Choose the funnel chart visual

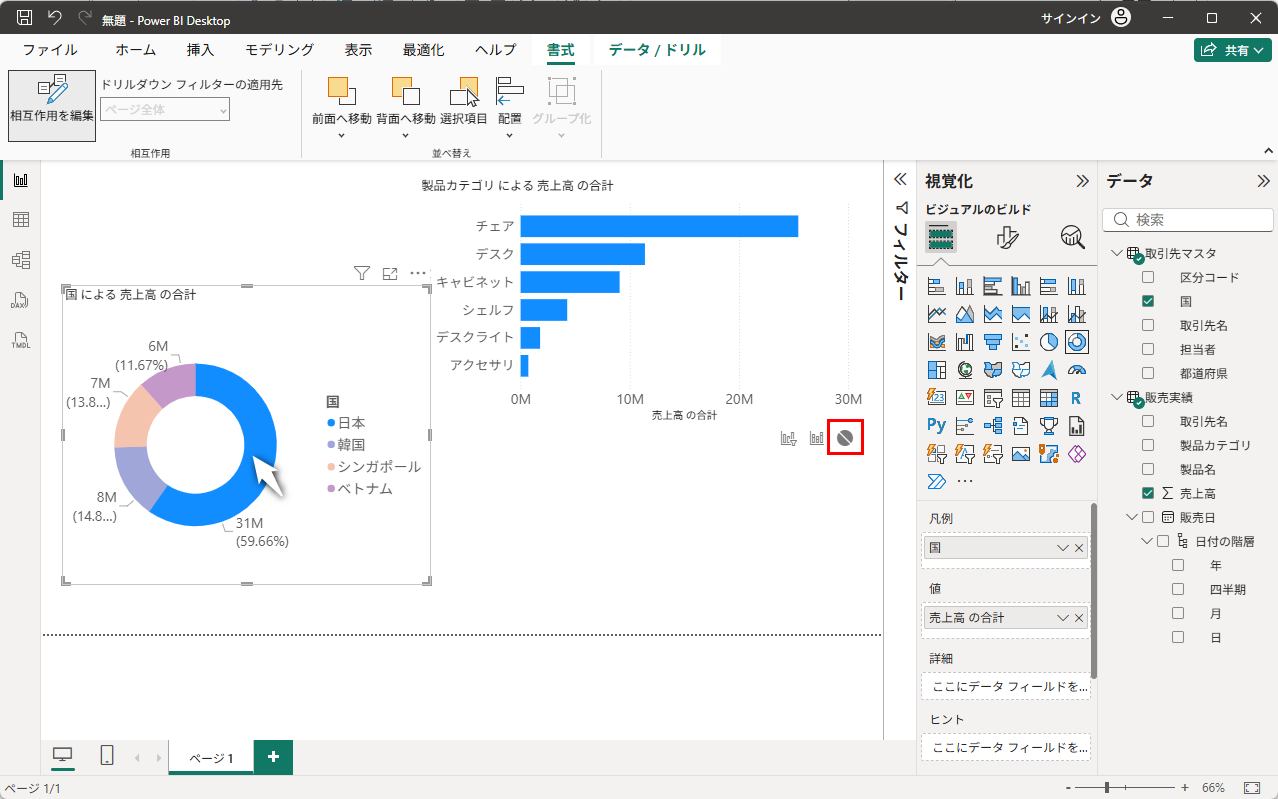pyautogui.click(x=993, y=342)
